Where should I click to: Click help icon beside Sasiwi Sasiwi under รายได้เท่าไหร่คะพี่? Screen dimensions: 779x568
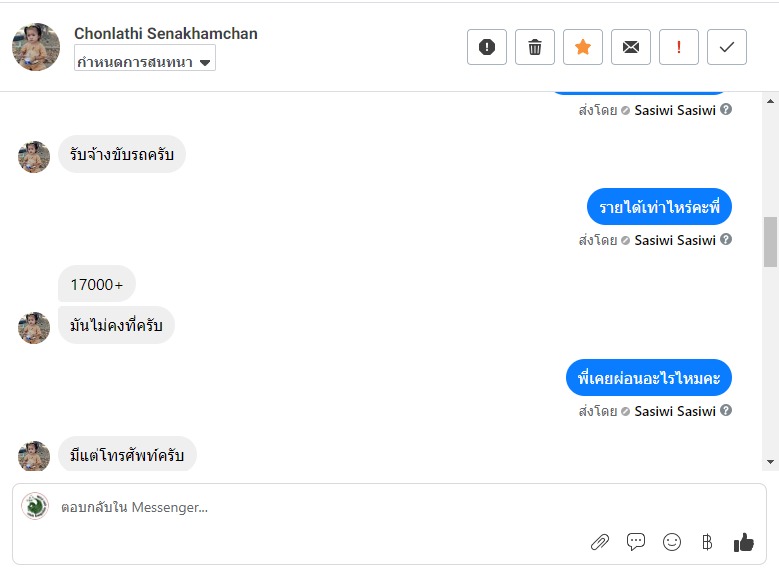coord(726,240)
